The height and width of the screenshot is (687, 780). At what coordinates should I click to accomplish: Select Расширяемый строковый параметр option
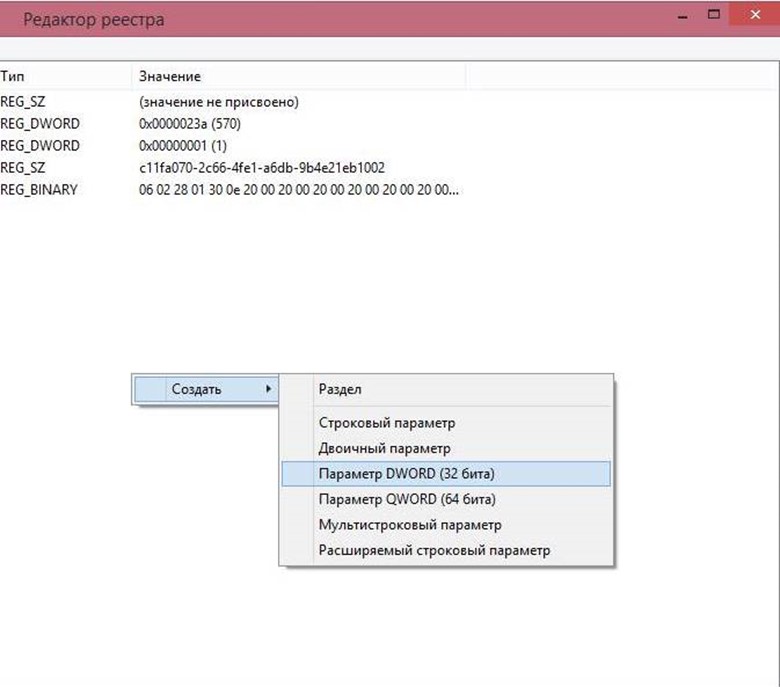click(433, 550)
